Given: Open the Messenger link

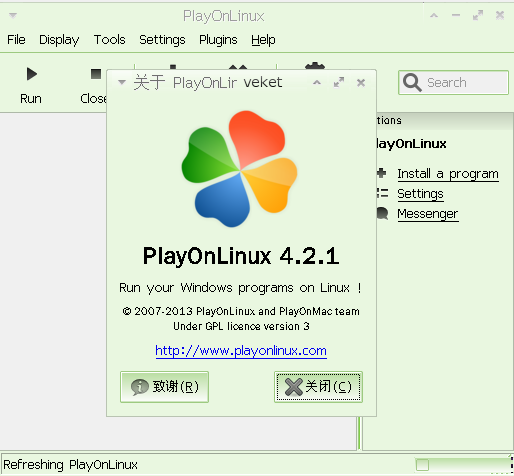Looking at the screenshot, I should tap(428, 214).
